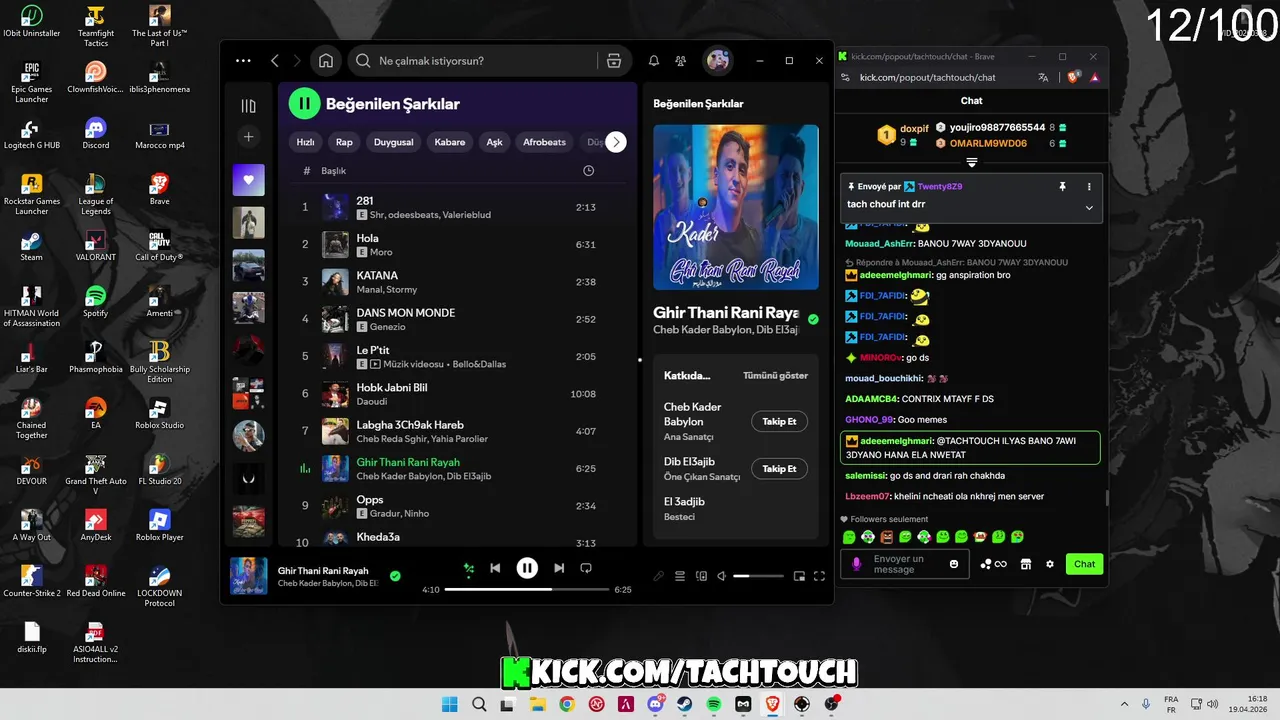Play track 281 in list

coord(457,207)
